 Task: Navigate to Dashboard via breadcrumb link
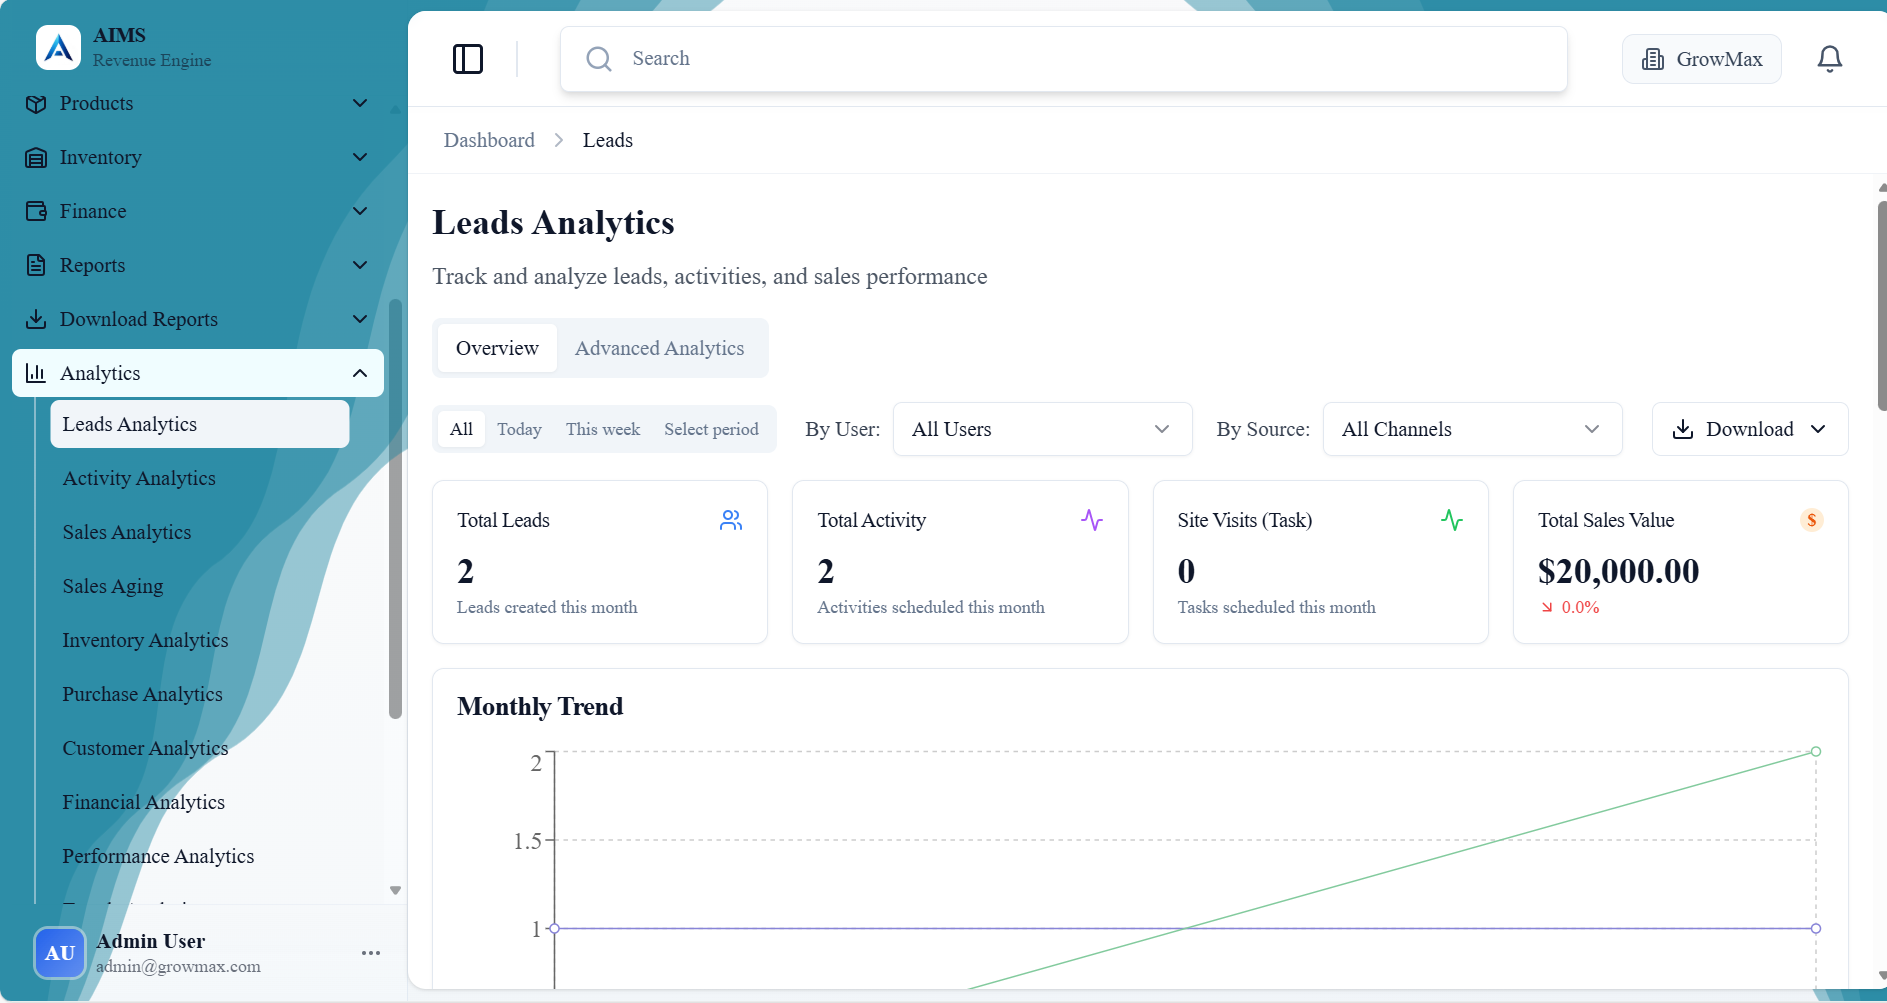(x=489, y=140)
